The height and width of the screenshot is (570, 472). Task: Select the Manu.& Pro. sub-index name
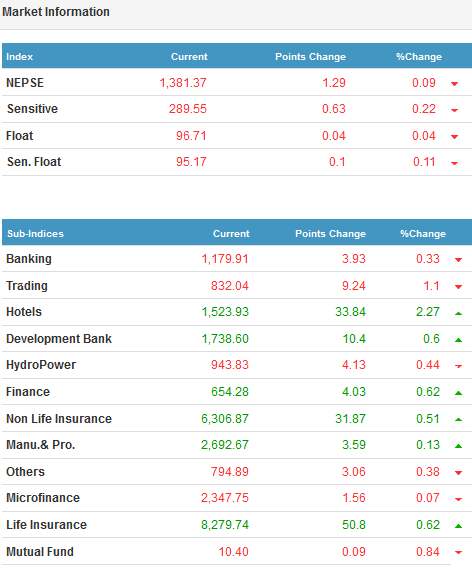pyautogui.click(x=41, y=445)
